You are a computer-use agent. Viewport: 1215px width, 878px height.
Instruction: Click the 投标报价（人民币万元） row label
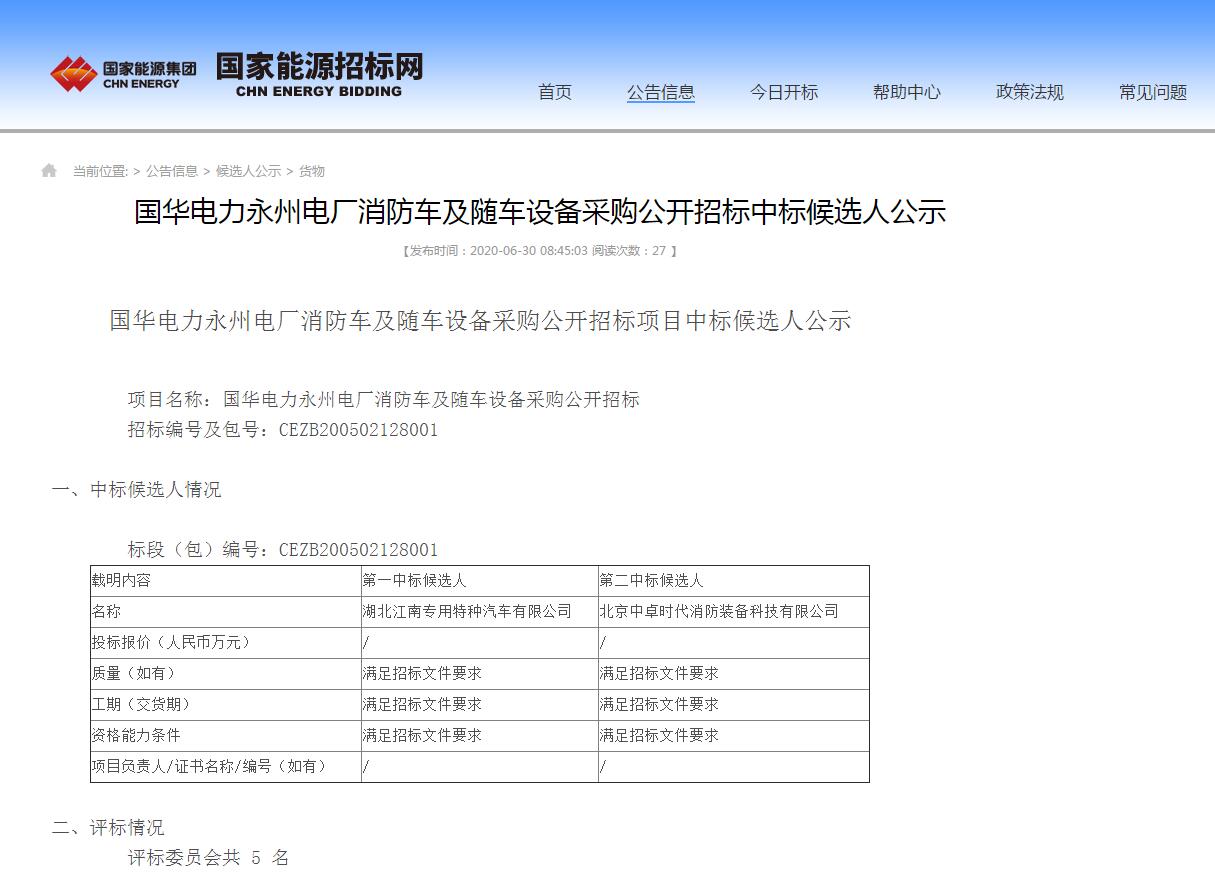[171, 642]
